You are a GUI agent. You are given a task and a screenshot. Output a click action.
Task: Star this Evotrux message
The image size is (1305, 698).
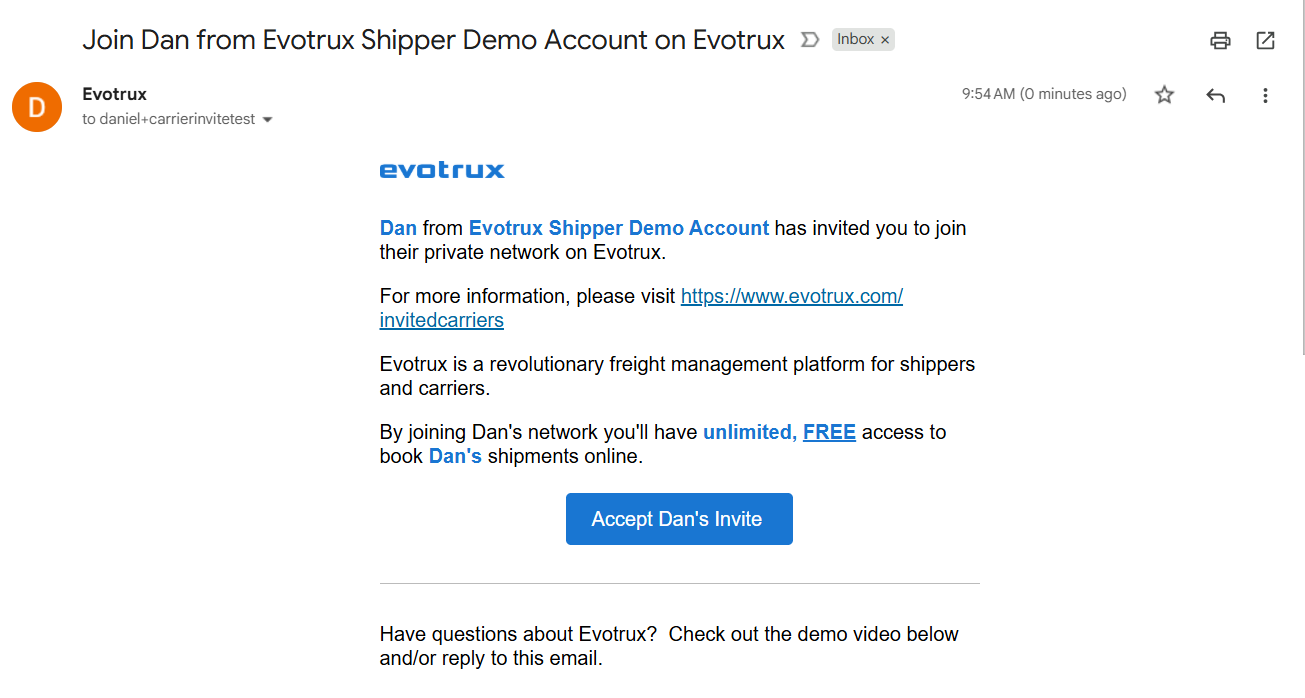tap(1164, 95)
